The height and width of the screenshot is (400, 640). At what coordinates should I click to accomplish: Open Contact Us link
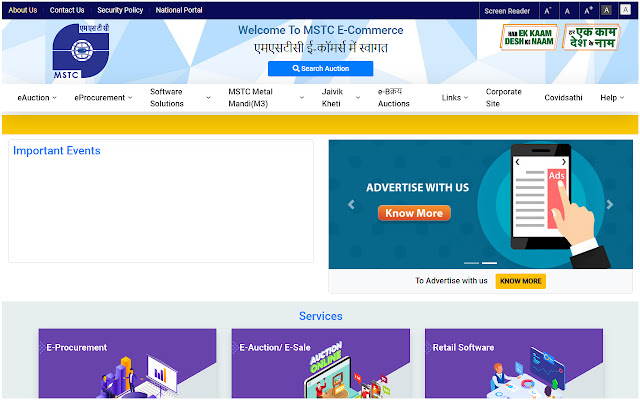67,10
